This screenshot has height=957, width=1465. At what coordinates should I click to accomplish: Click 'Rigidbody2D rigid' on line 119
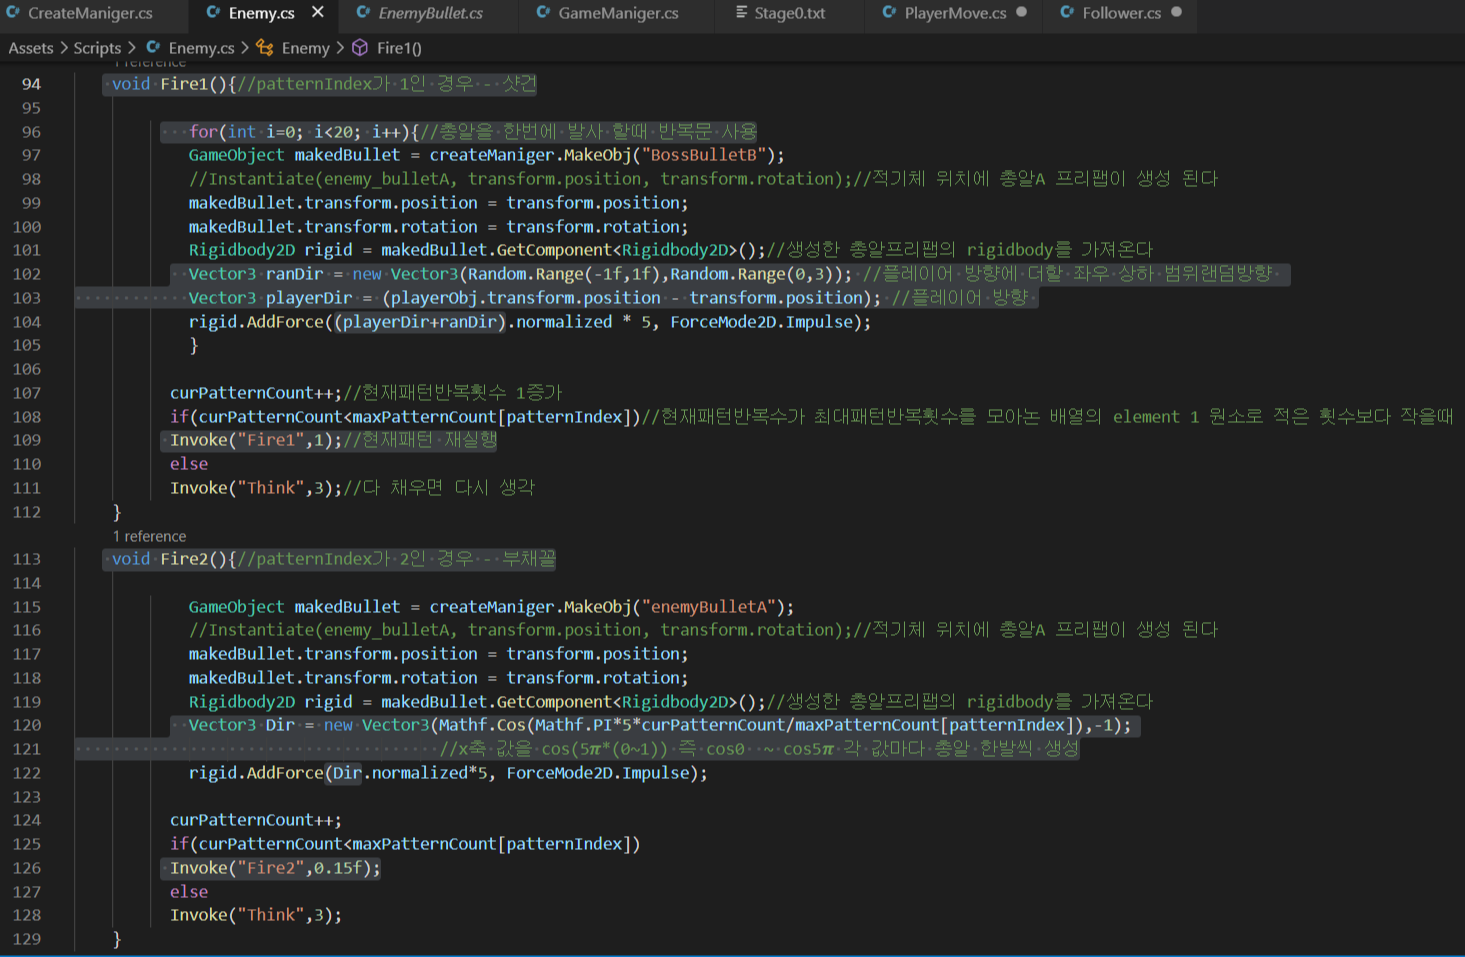[270, 702]
